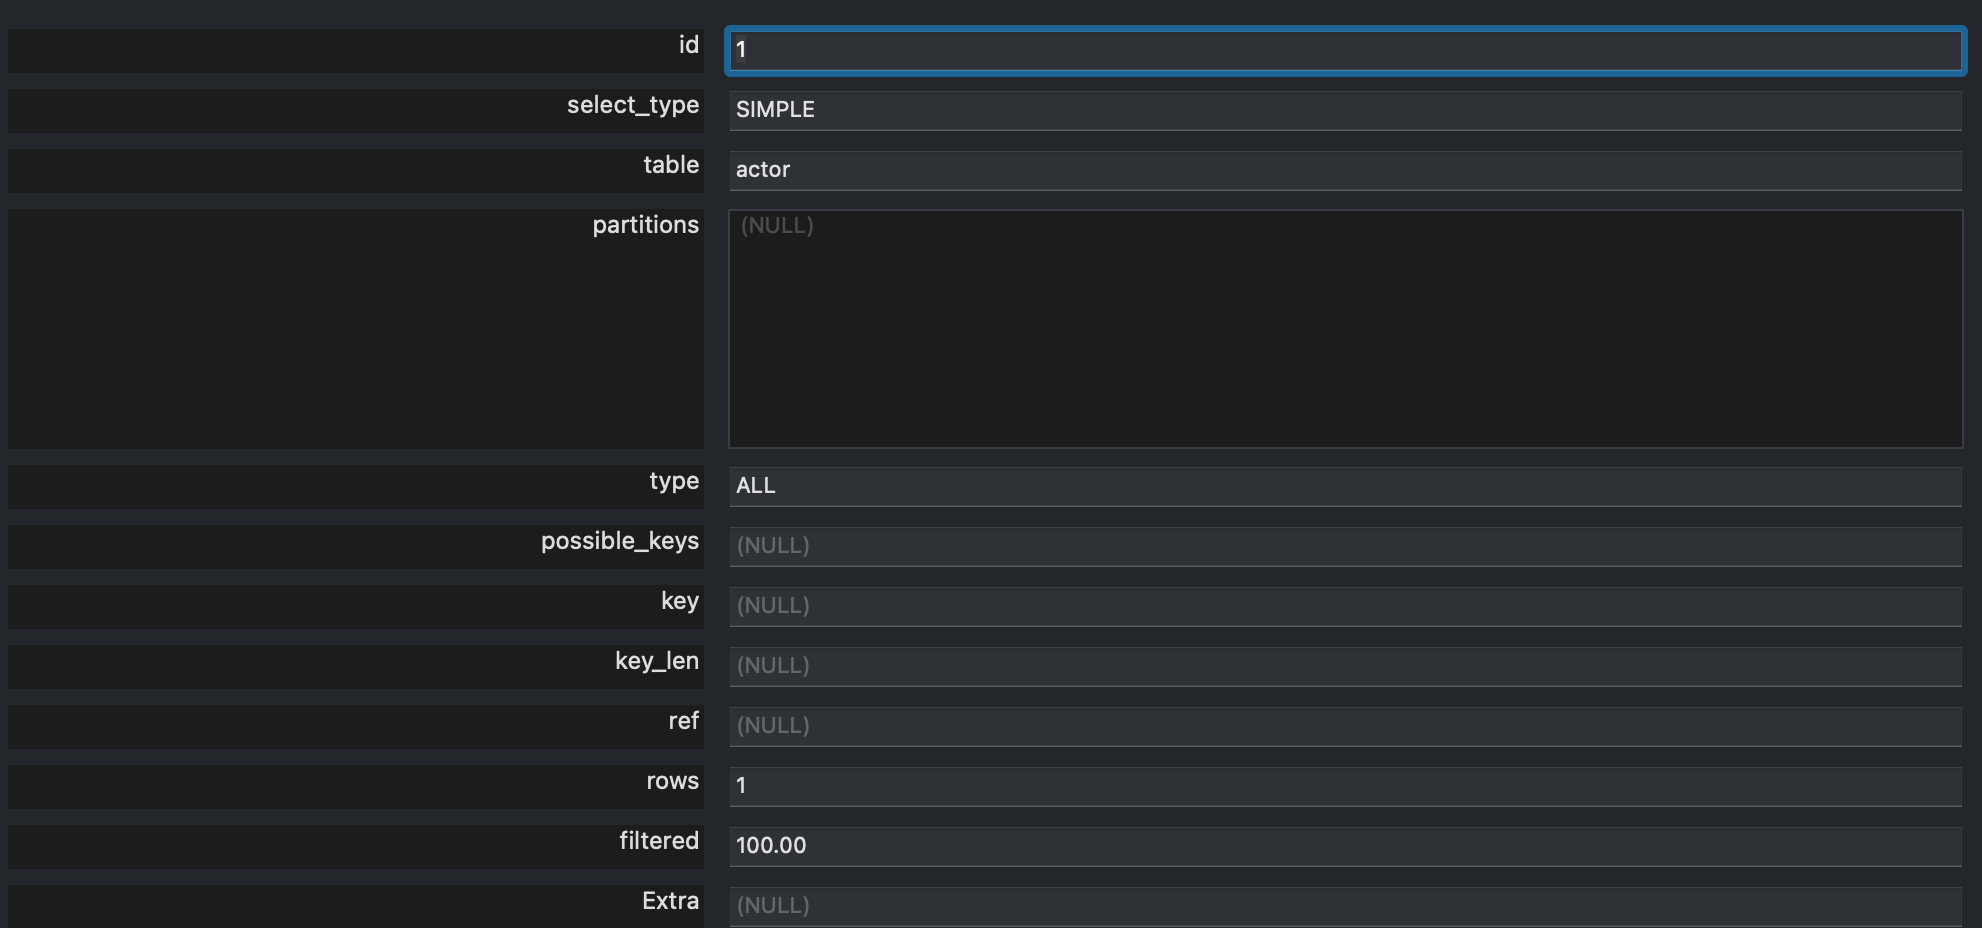Click the possible_keys NULL field

click(x=1345, y=546)
